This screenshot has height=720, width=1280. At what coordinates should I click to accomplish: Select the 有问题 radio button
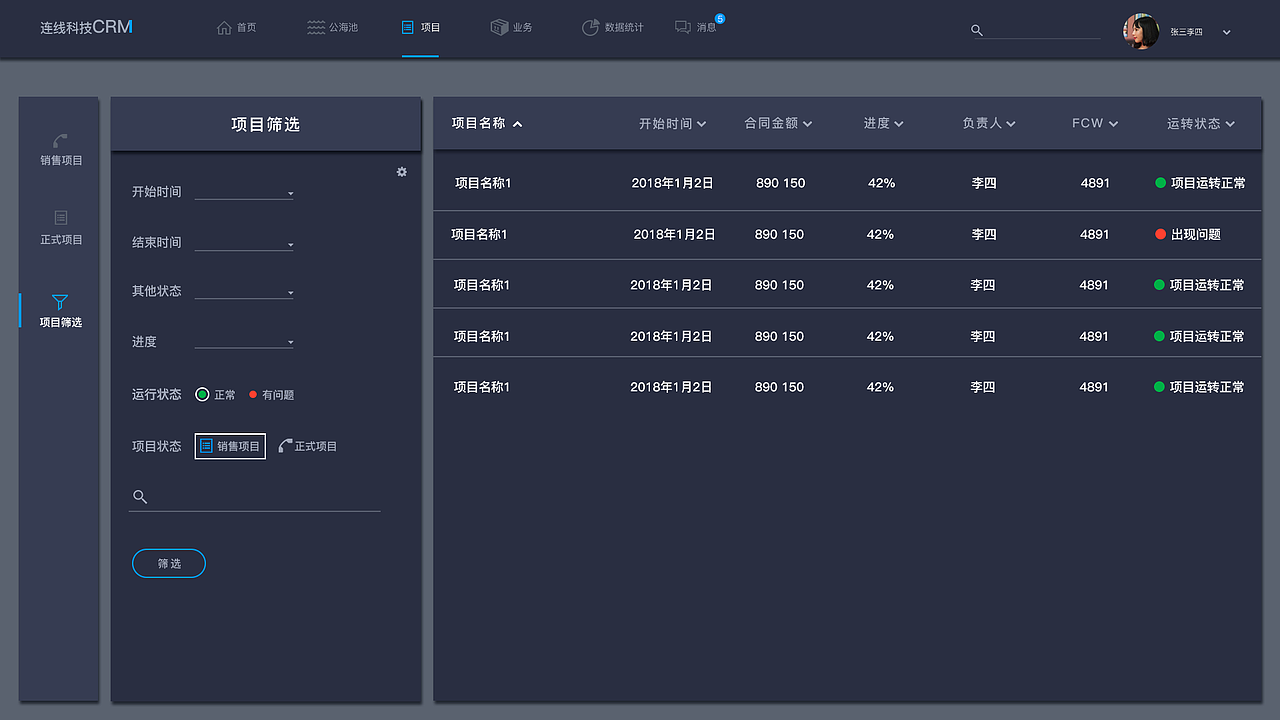(x=255, y=394)
